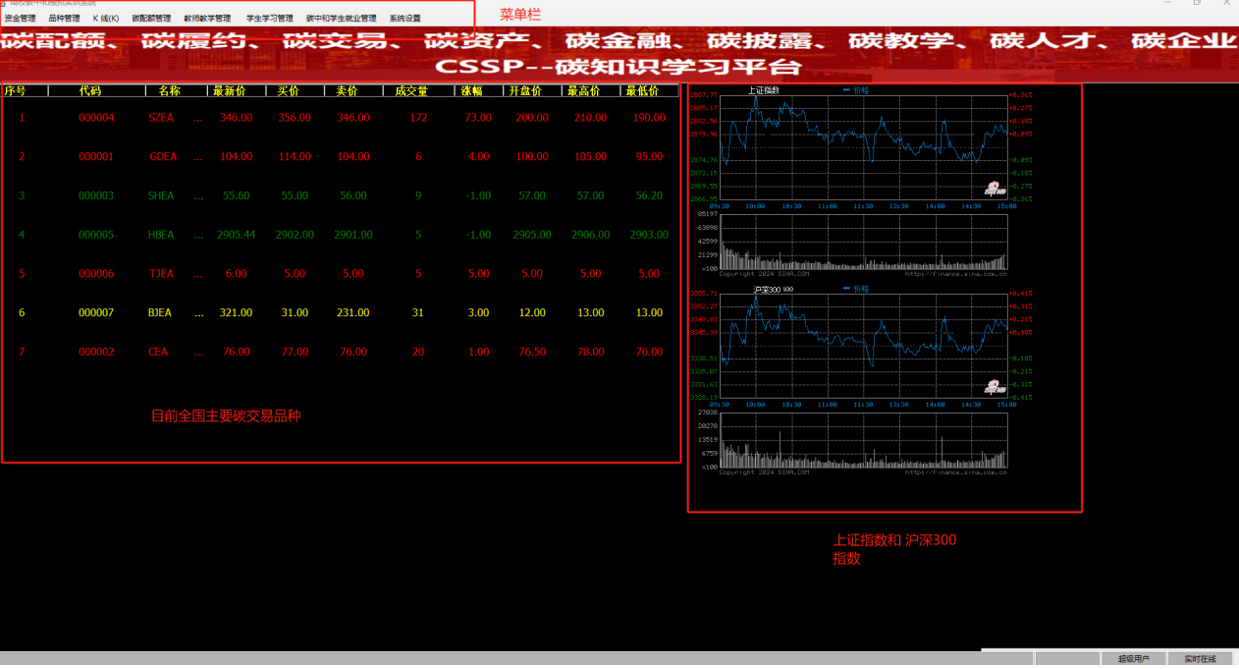Click the 实时在线 status indicator

point(1200,659)
